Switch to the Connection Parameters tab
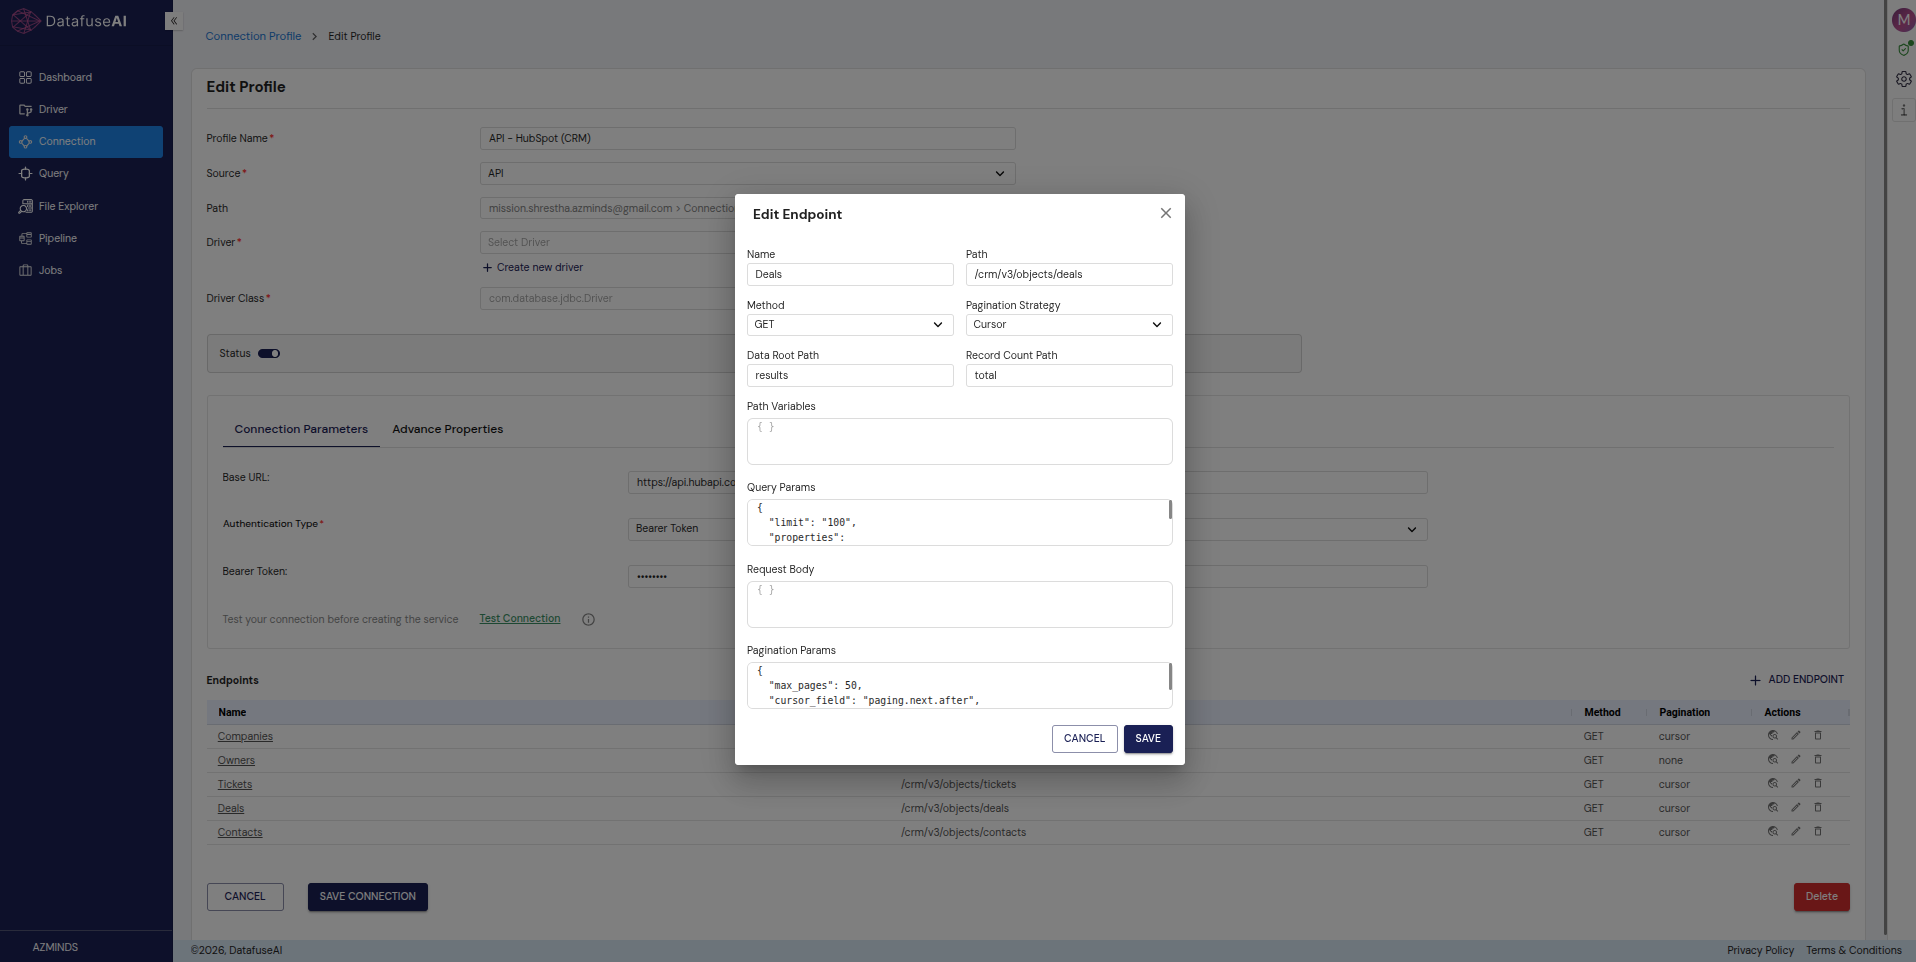 click(301, 429)
